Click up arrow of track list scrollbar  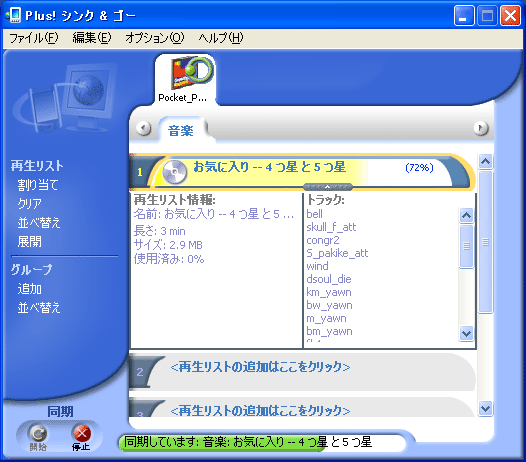tap(466, 215)
